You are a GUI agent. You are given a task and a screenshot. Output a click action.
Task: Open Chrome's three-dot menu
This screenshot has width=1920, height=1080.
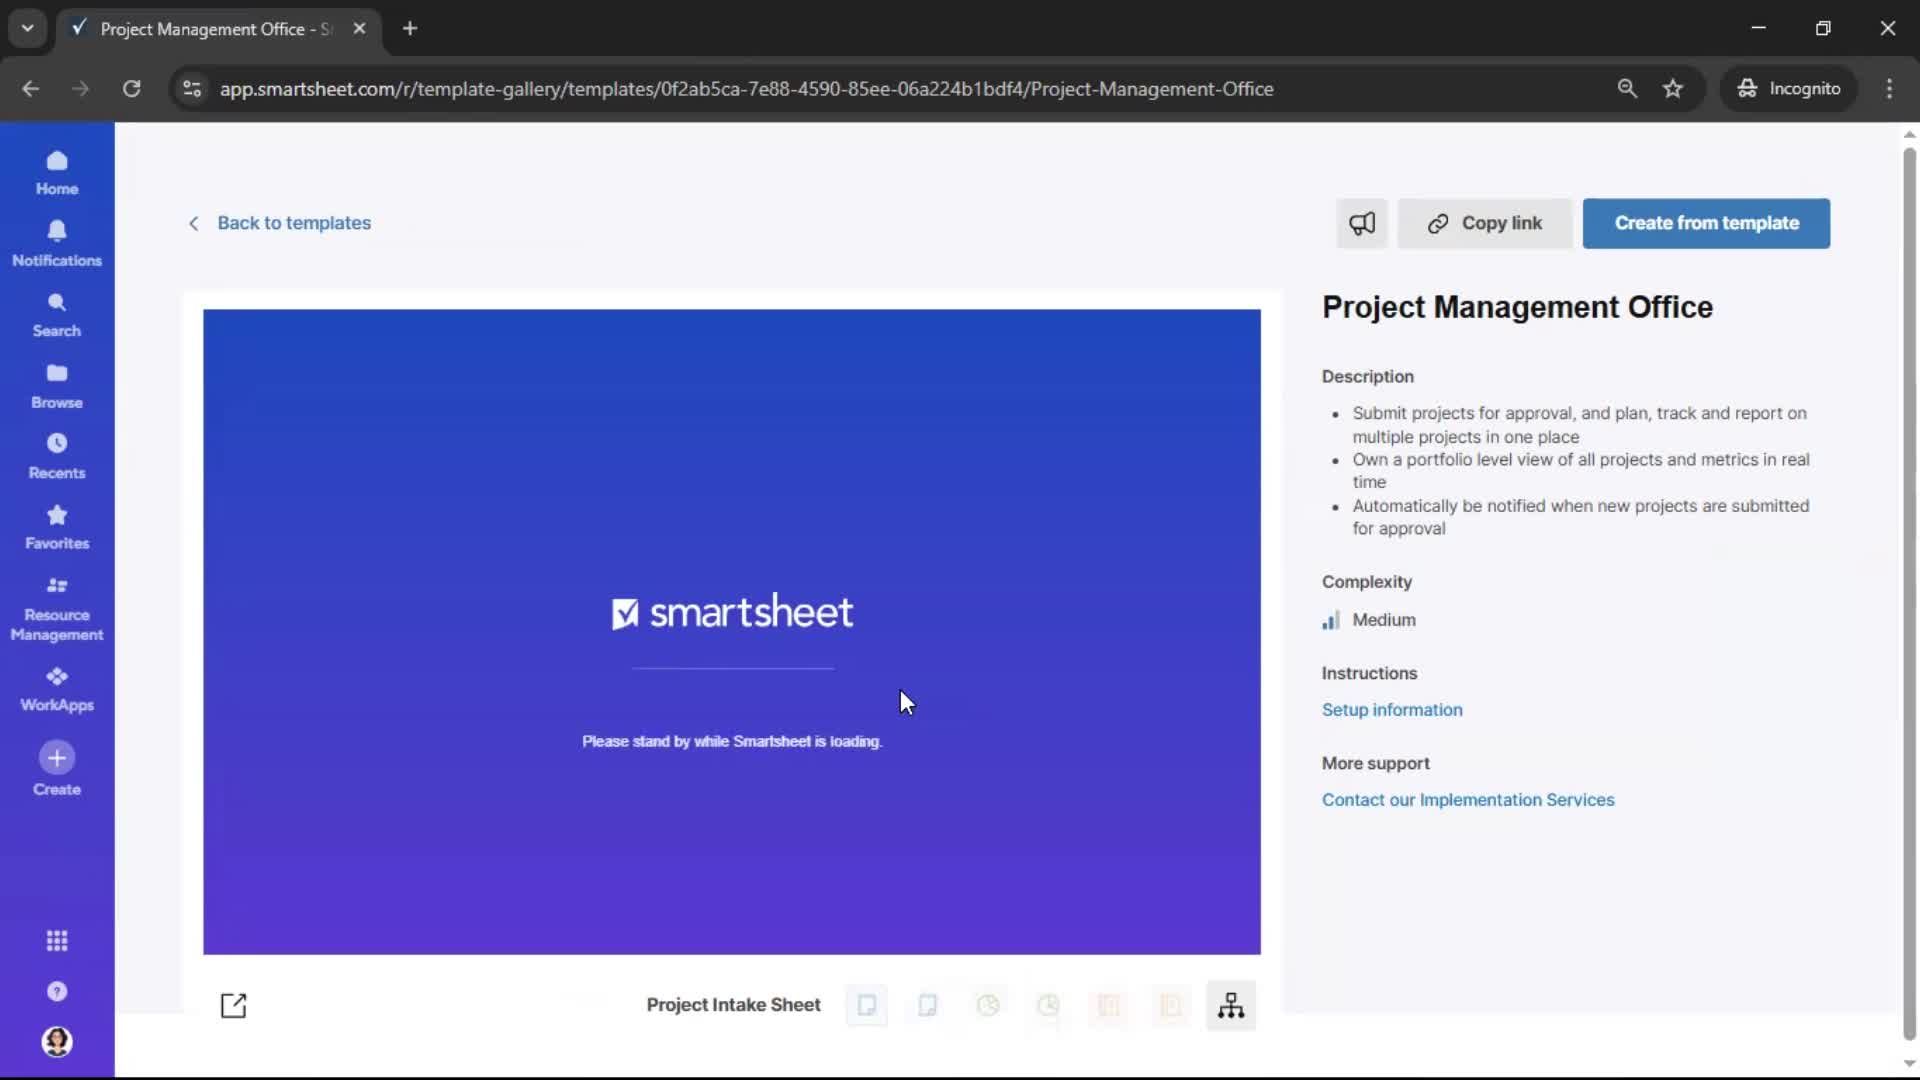1889,88
